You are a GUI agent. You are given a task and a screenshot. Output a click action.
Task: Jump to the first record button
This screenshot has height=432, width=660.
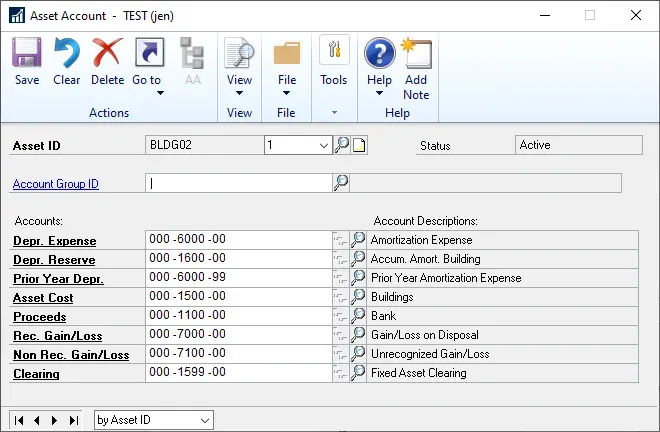click(17, 420)
